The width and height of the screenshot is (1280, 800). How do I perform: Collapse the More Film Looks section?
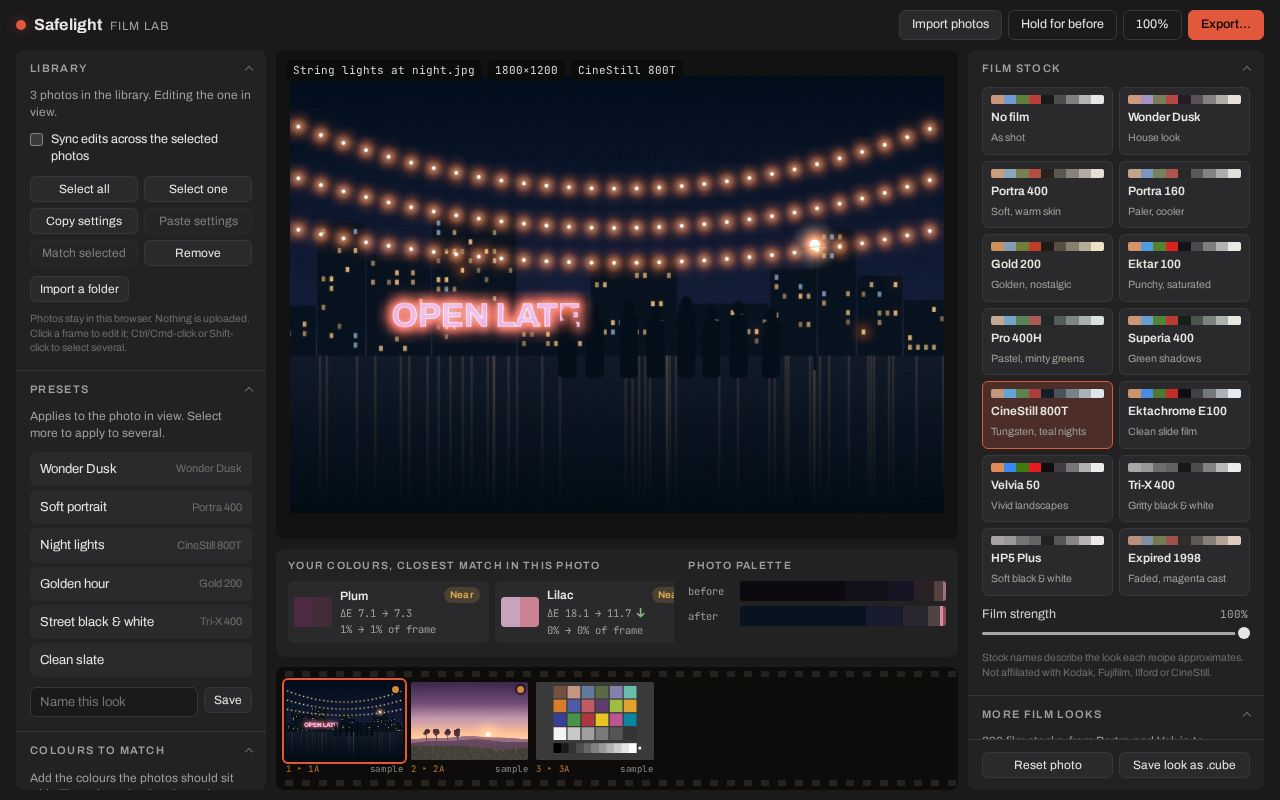pyautogui.click(x=1246, y=714)
